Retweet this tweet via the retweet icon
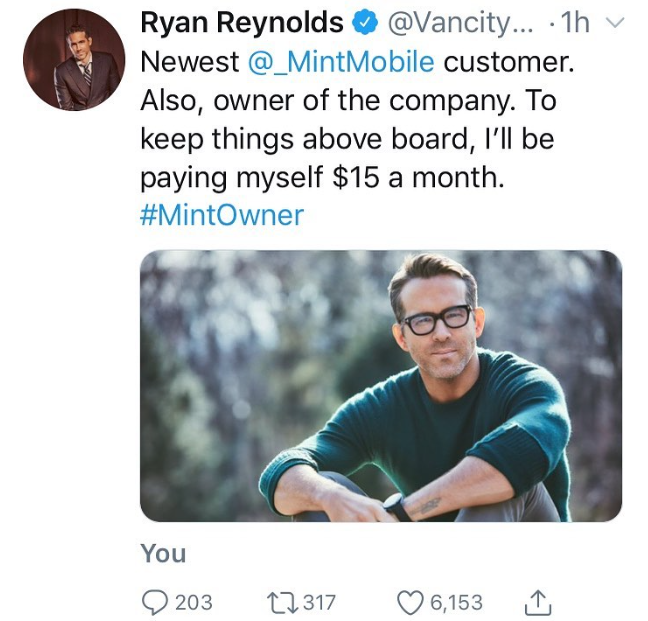 (x=282, y=602)
